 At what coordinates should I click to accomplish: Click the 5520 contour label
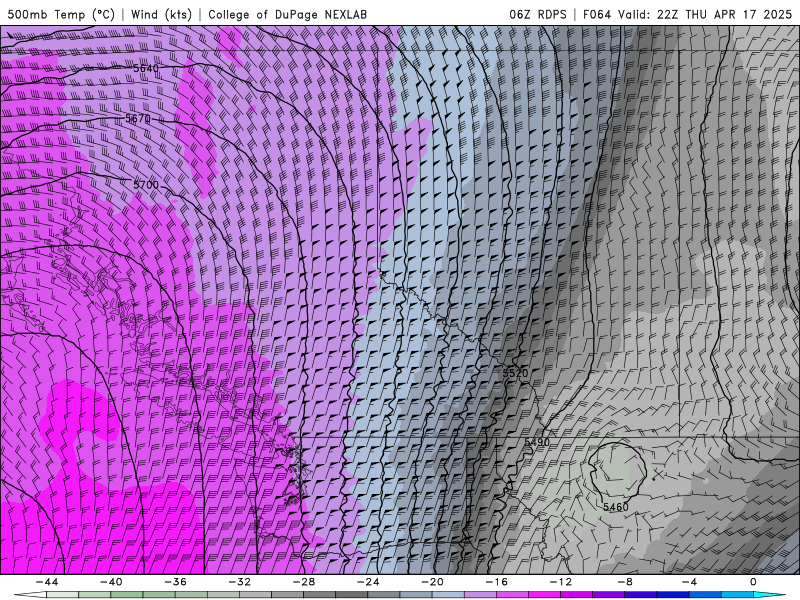515,373
